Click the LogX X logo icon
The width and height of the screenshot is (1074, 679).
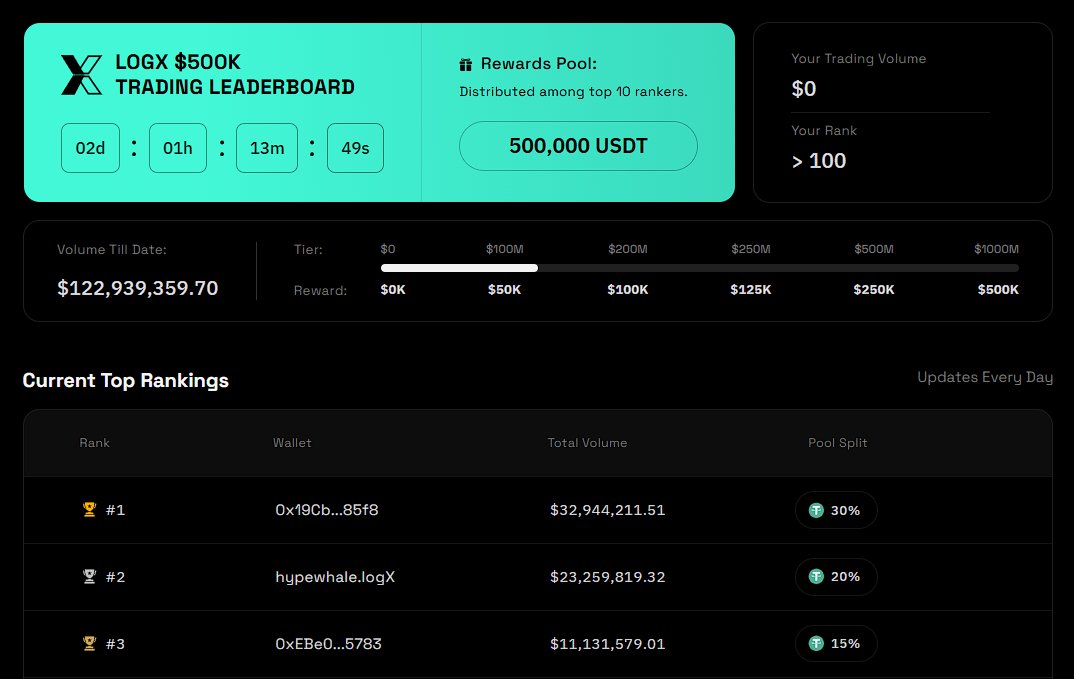[x=82, y=75]
